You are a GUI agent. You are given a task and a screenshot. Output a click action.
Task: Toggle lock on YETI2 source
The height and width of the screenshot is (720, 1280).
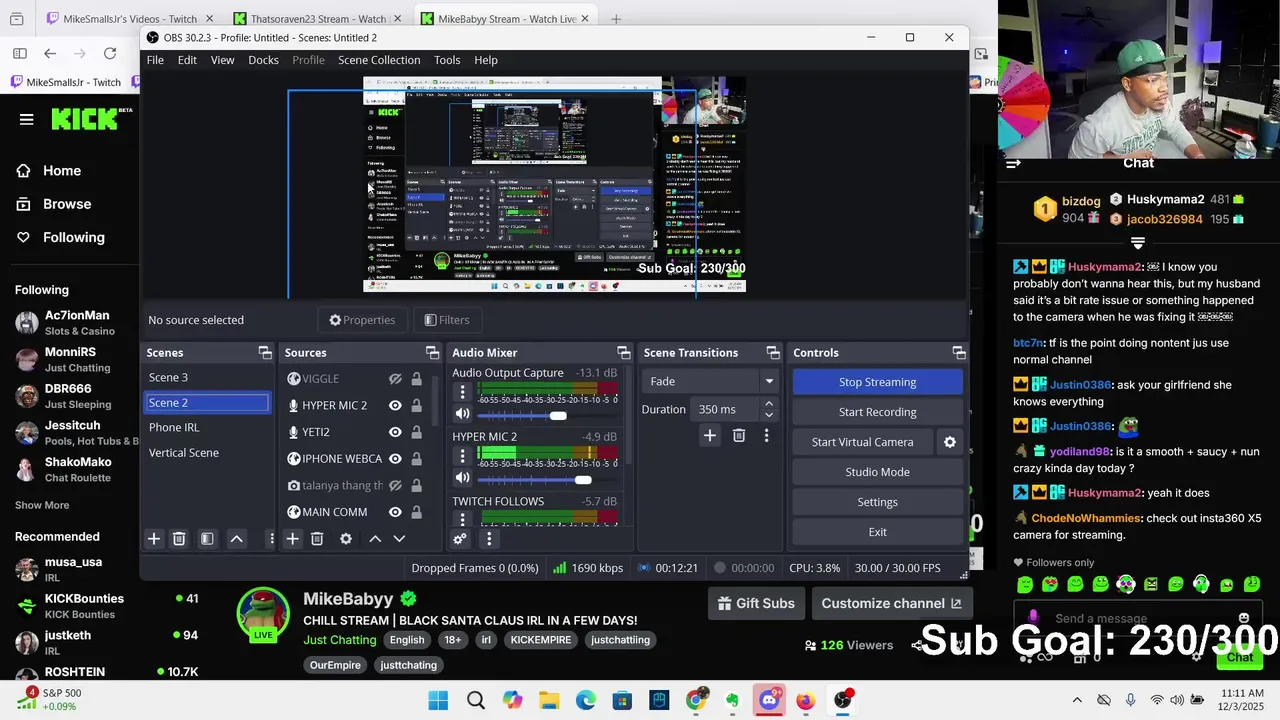pyautogui.click(x=416, y=432)
